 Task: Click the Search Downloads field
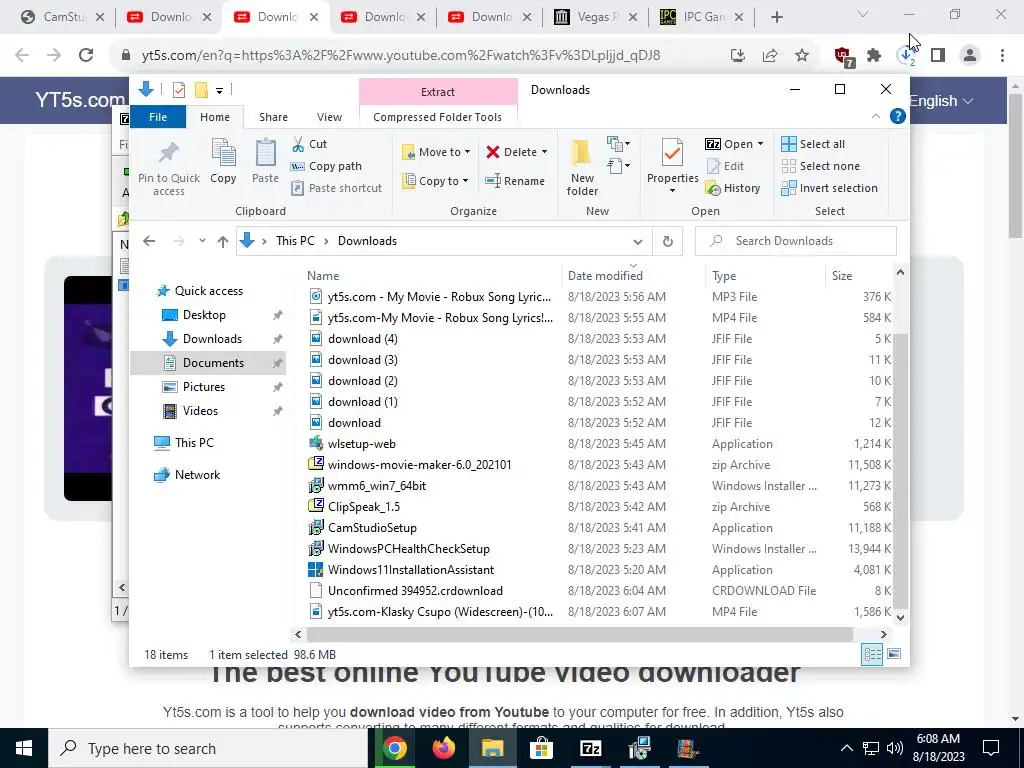click(x=795, y=241)
